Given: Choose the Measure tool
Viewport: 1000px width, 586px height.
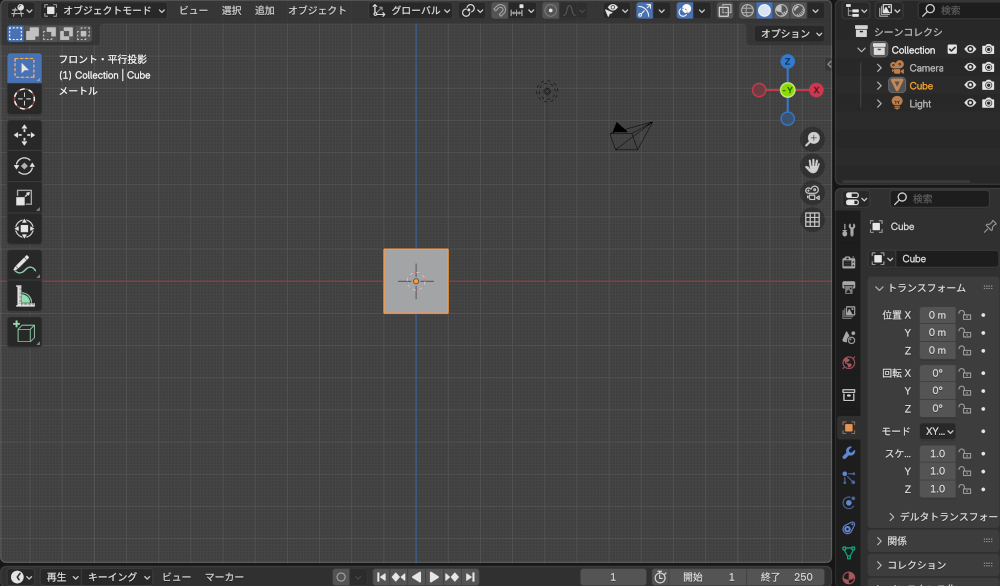Looking at the screenshot, I should pos(24,297).
